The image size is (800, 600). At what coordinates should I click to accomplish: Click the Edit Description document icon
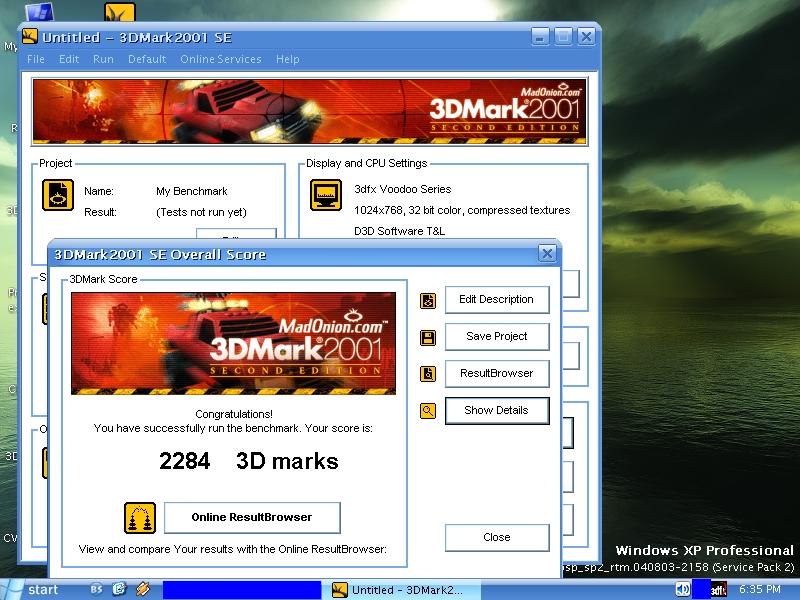[x=428, y=301]
